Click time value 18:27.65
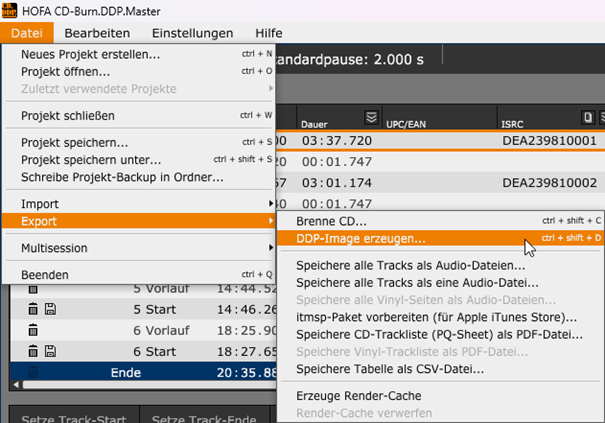Screen dimensions: 605x423 click(246, 351)
